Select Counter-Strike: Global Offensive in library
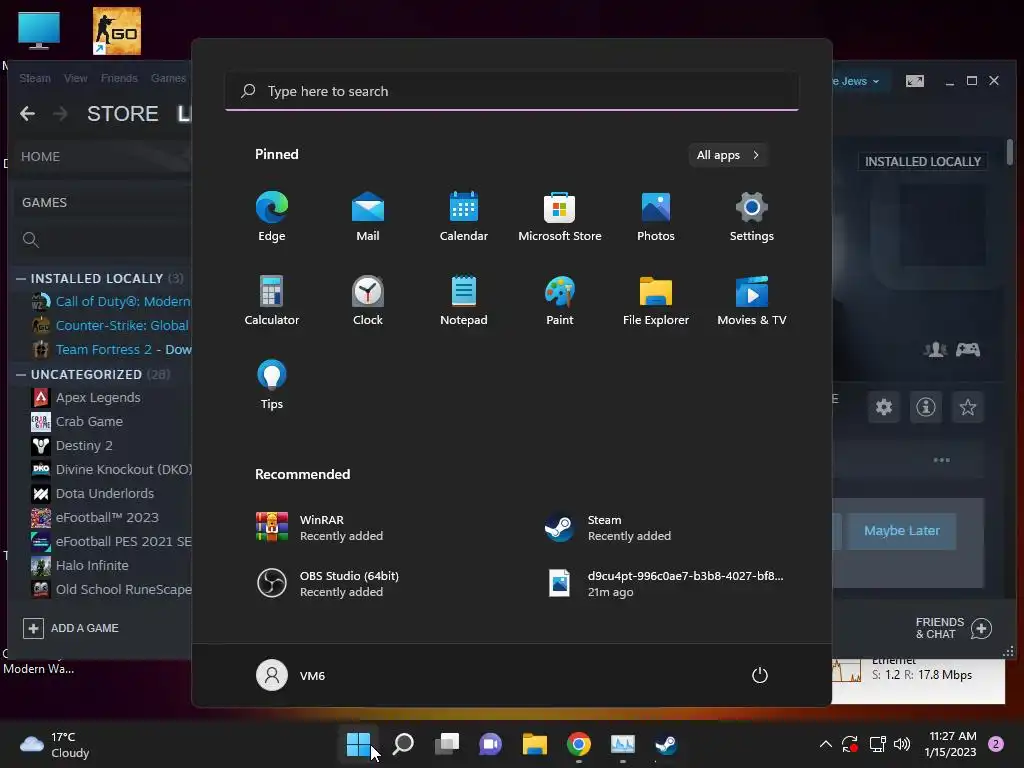 click(110, 325)
